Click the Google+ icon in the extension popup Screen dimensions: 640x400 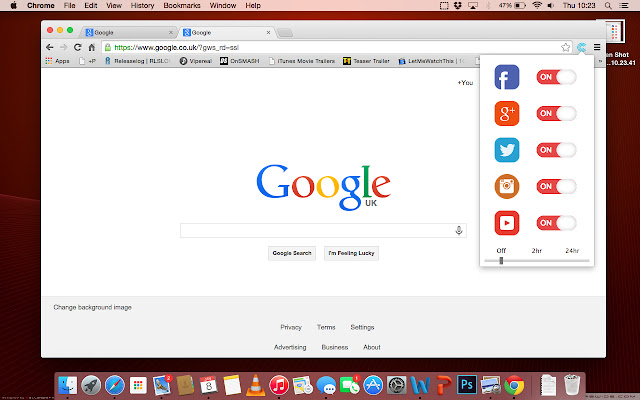507,113
